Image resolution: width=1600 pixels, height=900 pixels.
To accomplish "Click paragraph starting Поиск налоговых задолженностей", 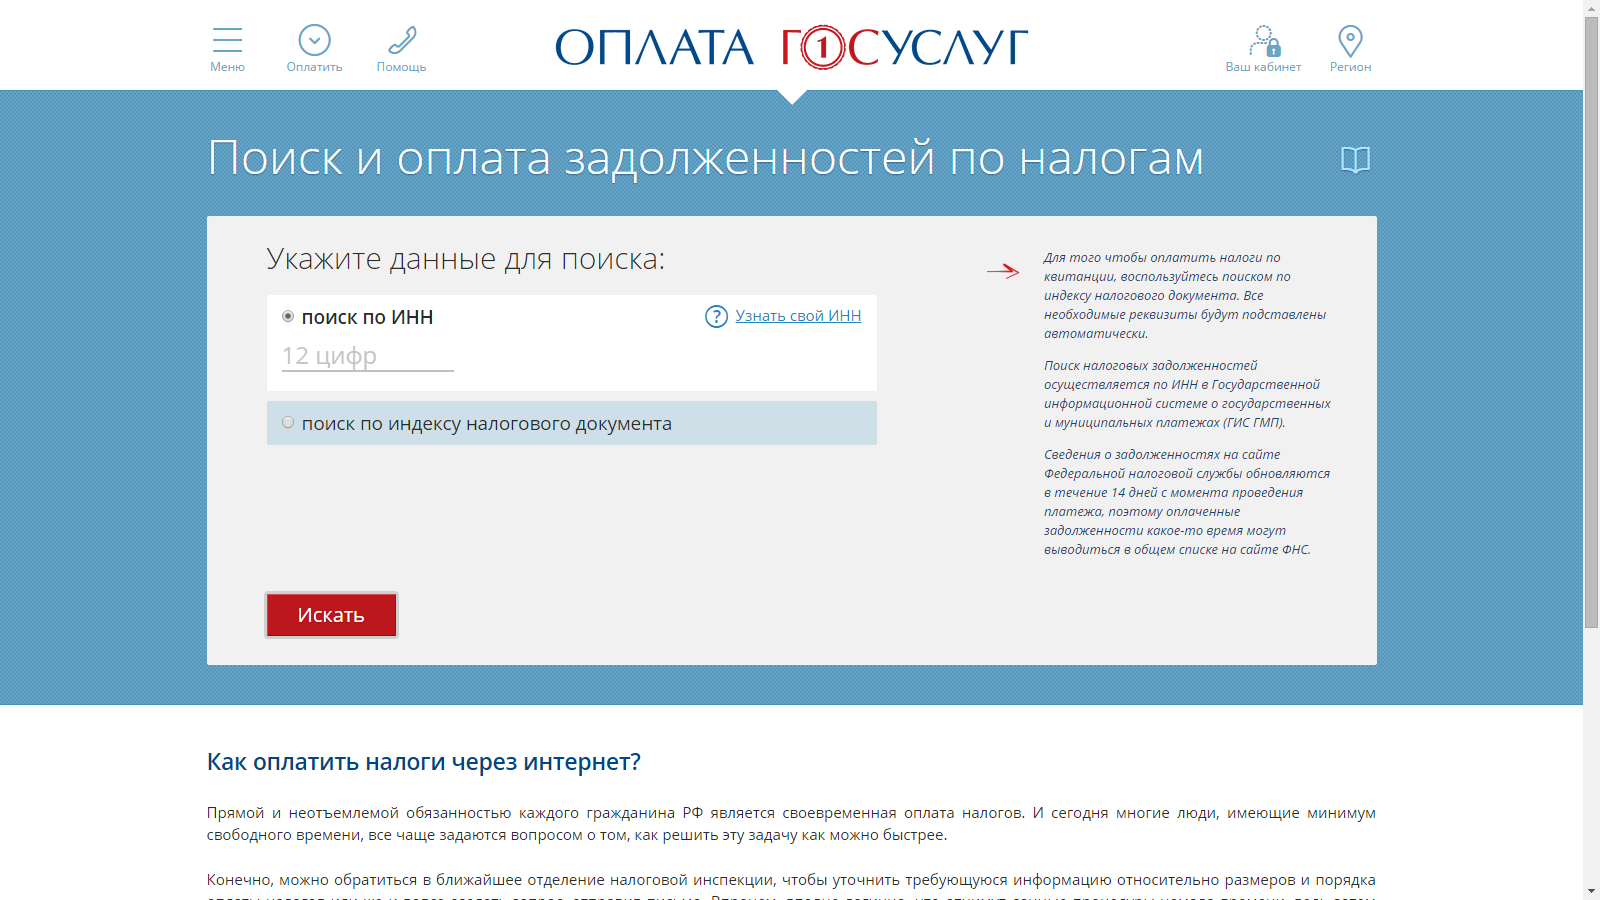I will pos(1187,394).
